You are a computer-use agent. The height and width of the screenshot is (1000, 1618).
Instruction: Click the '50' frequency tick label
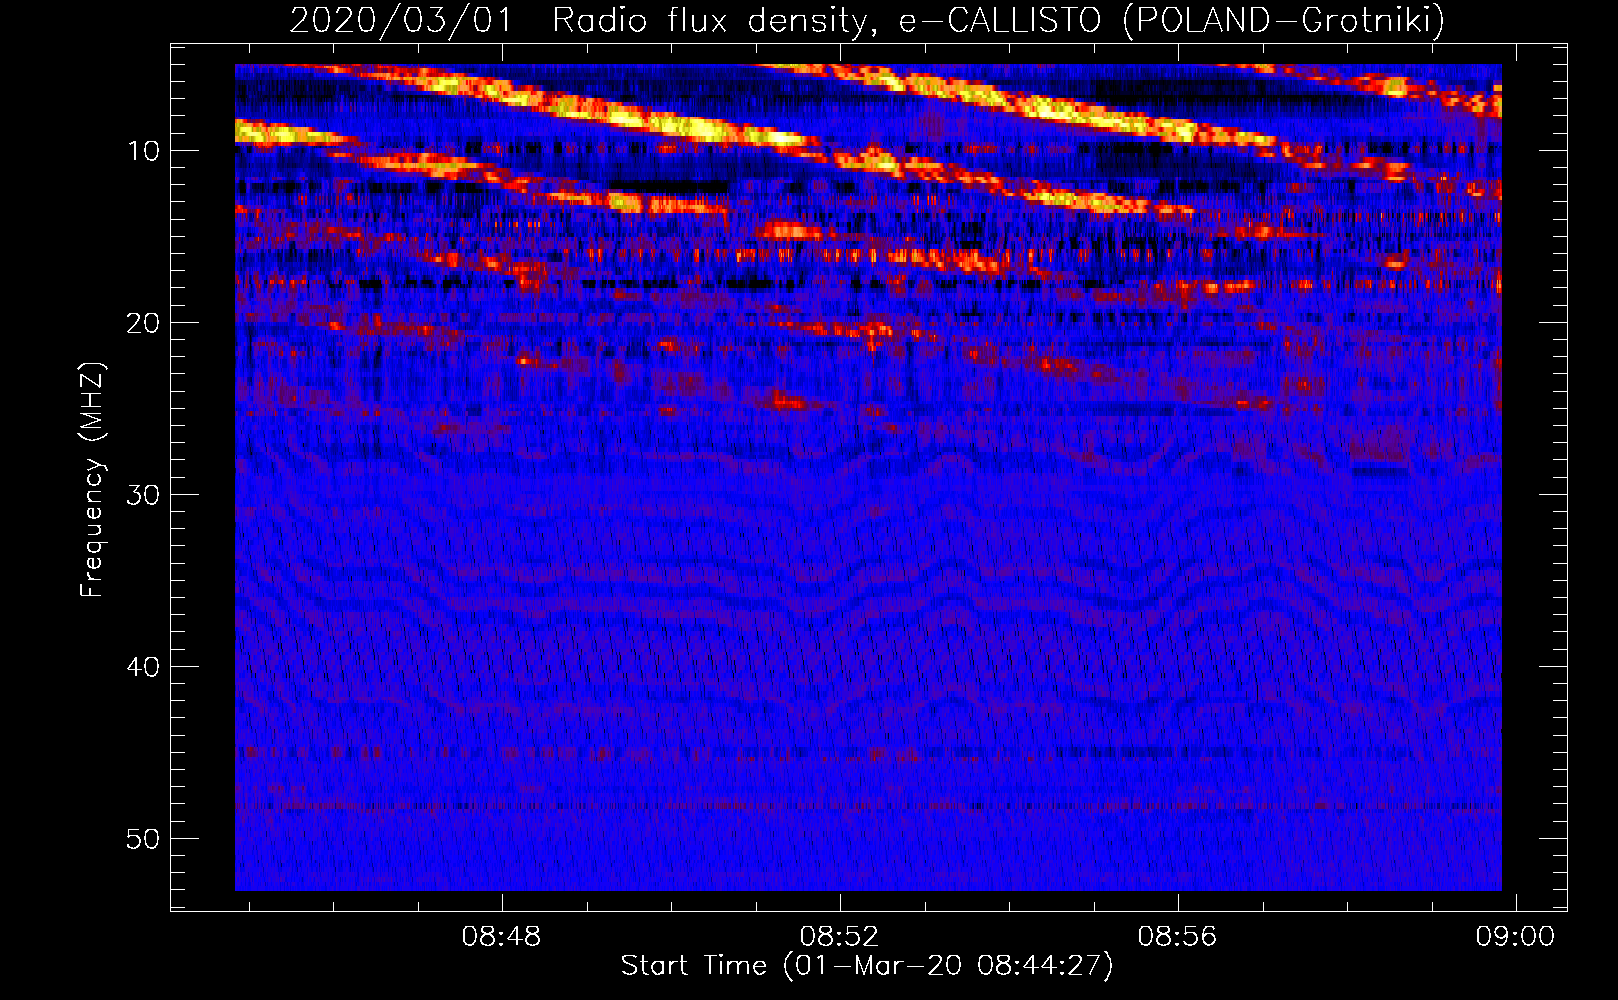(144, 839)
